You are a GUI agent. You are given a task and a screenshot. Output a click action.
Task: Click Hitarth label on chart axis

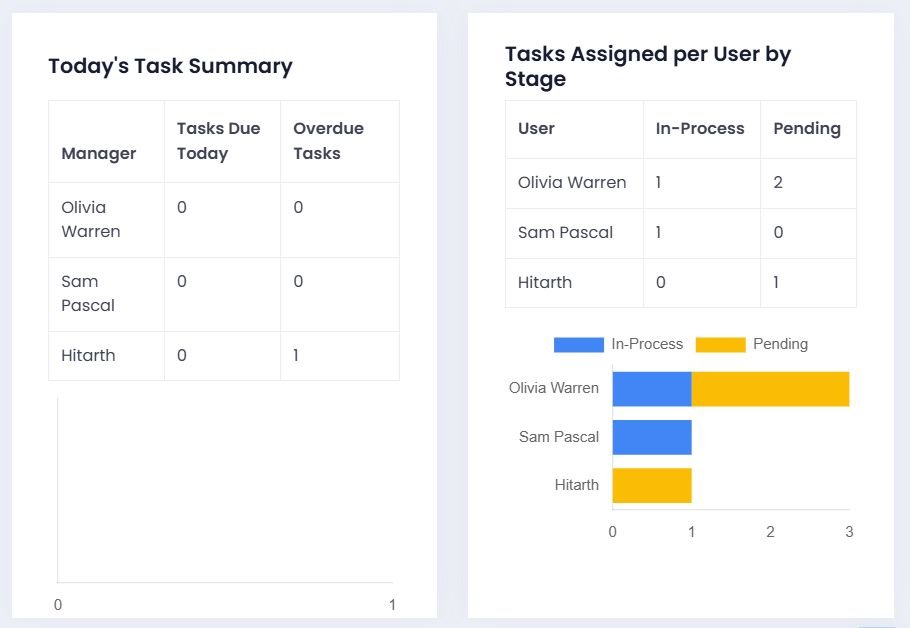(x=576, y=485)
